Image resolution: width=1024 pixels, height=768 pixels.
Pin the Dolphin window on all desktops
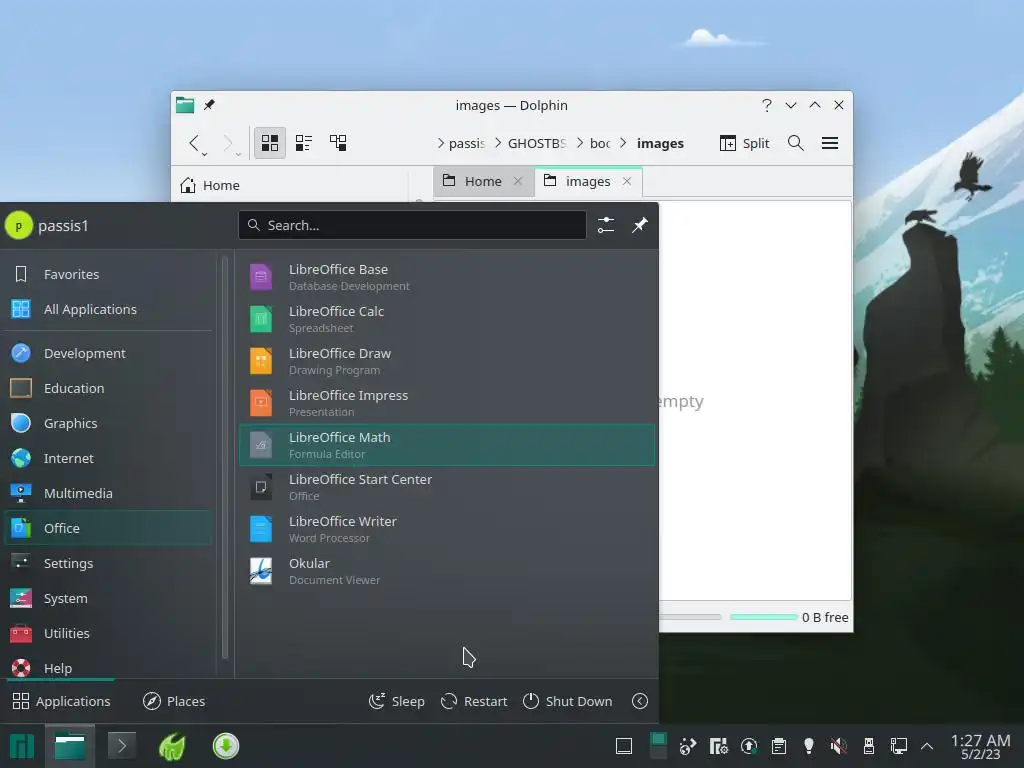(x=209, y=105)
